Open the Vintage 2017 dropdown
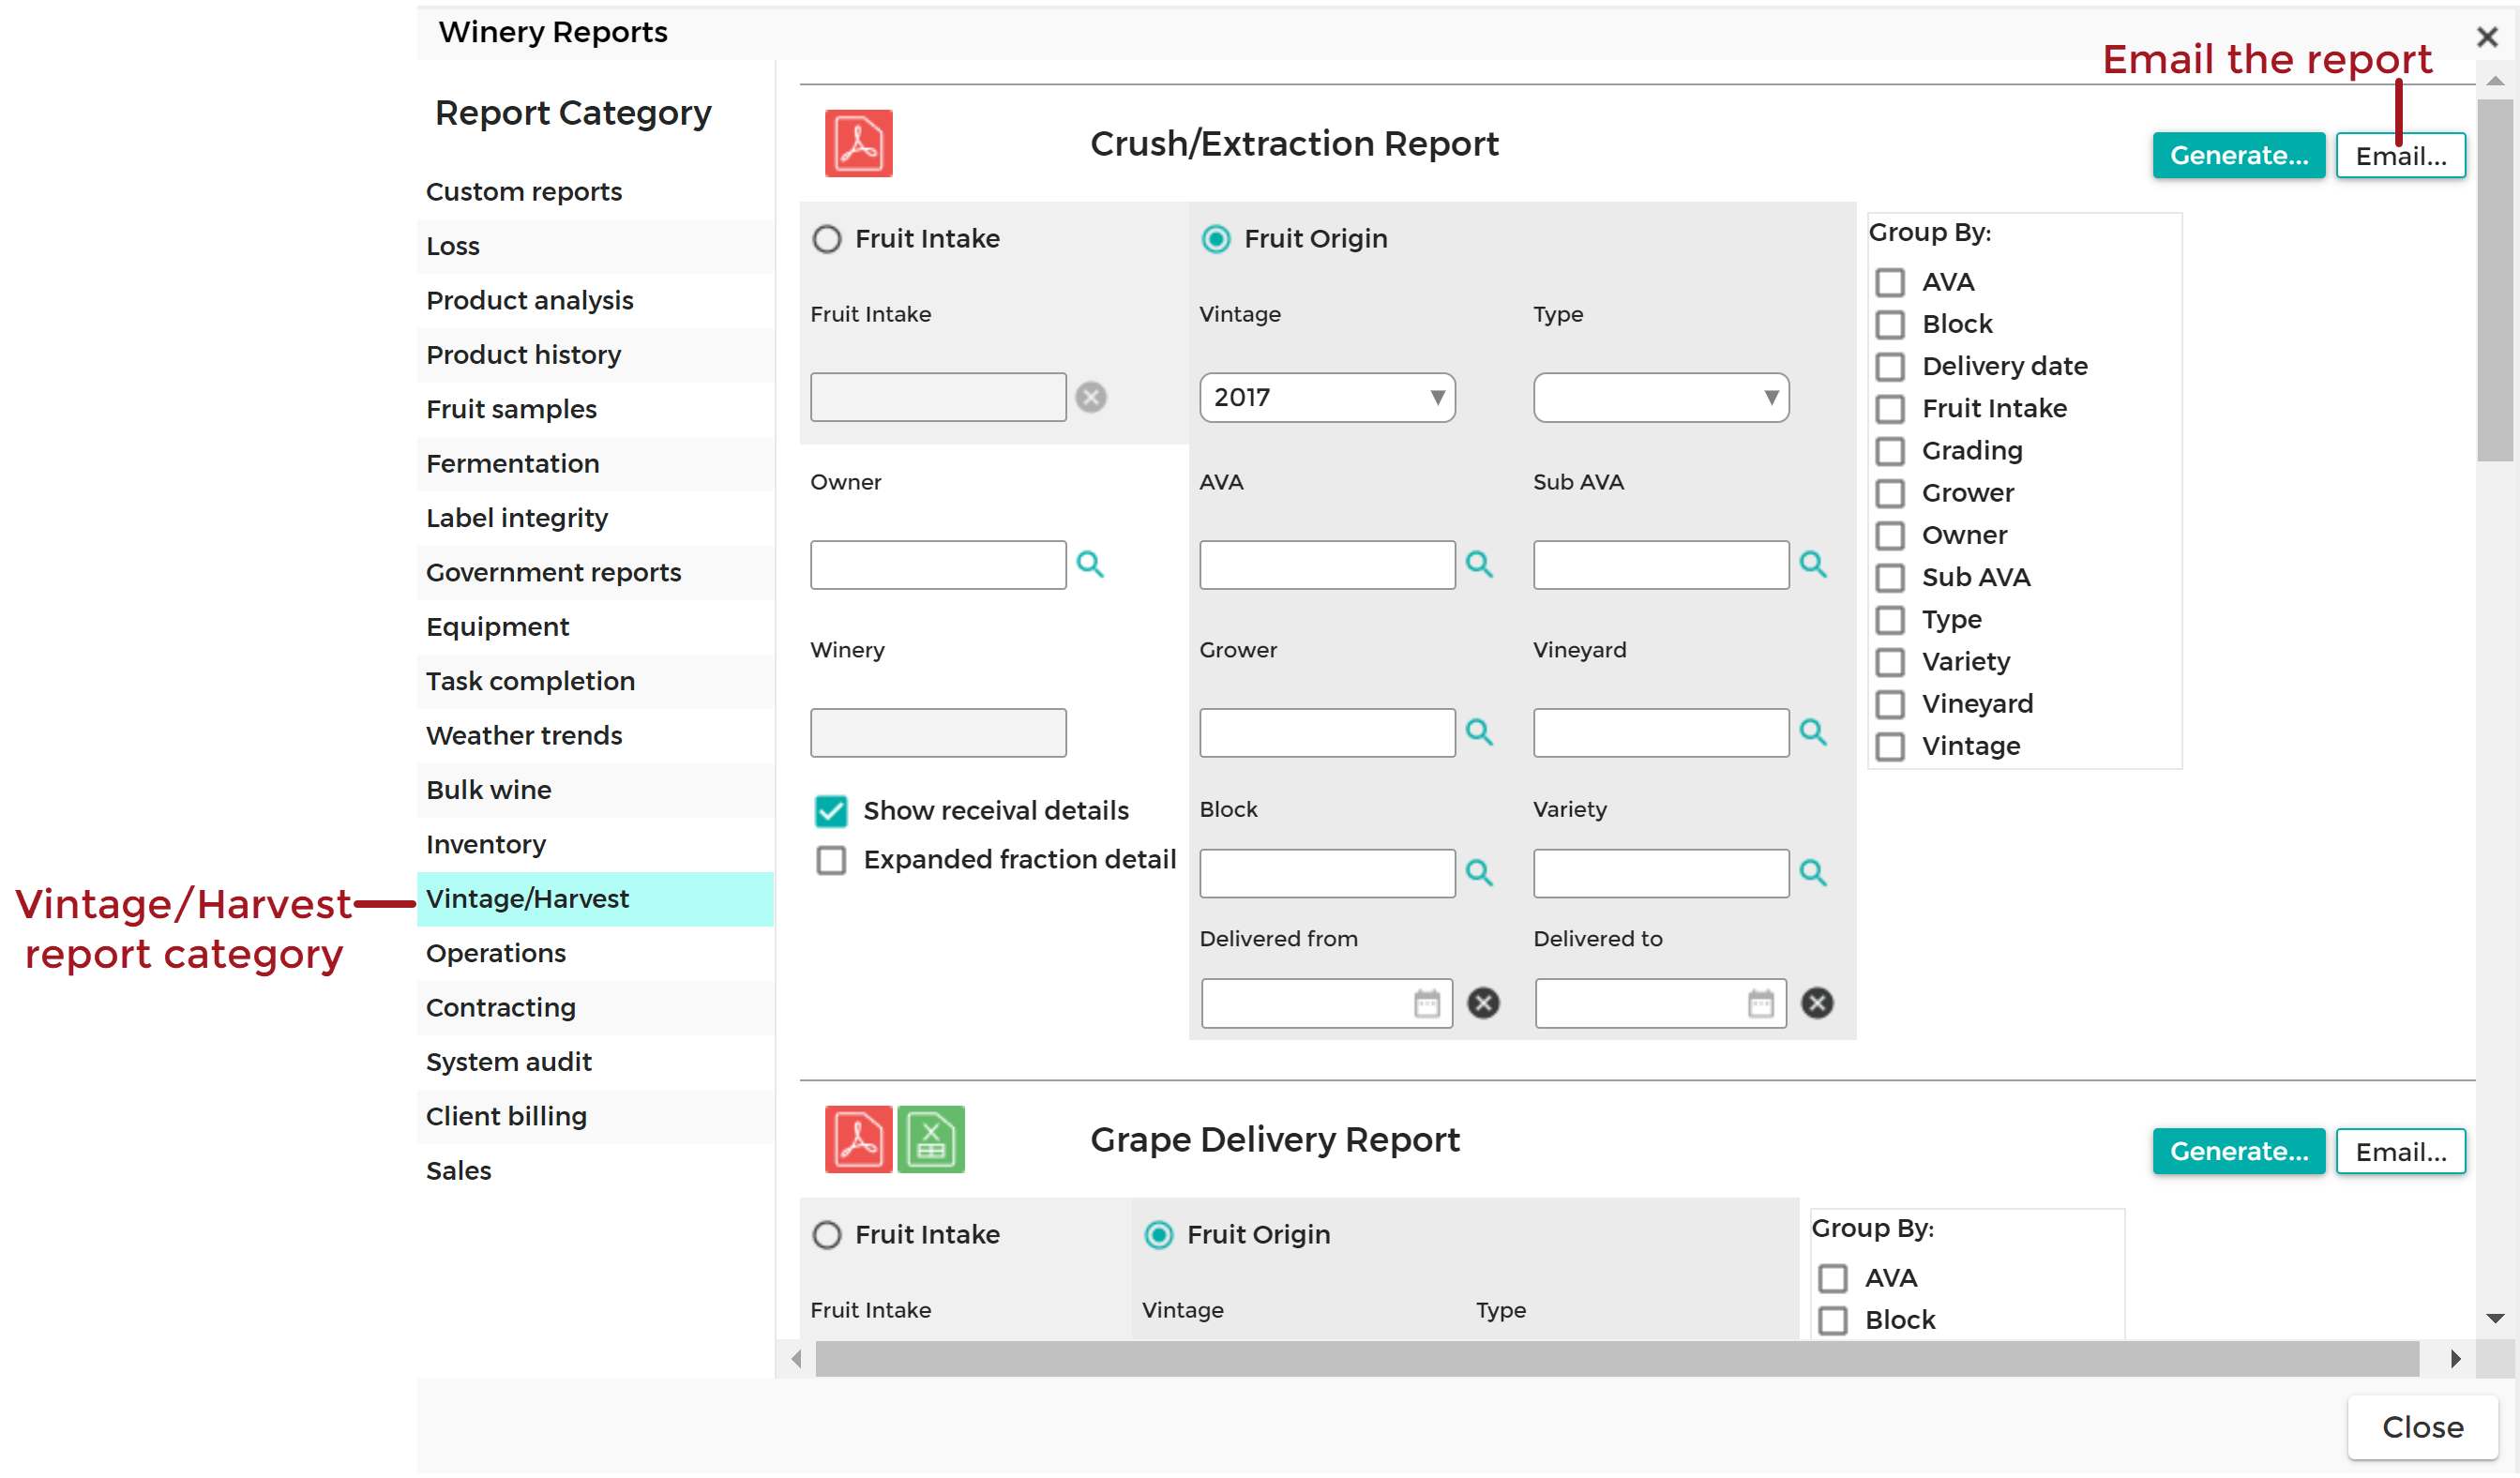This screenshot has width=2520, height=1478. 1326,398
